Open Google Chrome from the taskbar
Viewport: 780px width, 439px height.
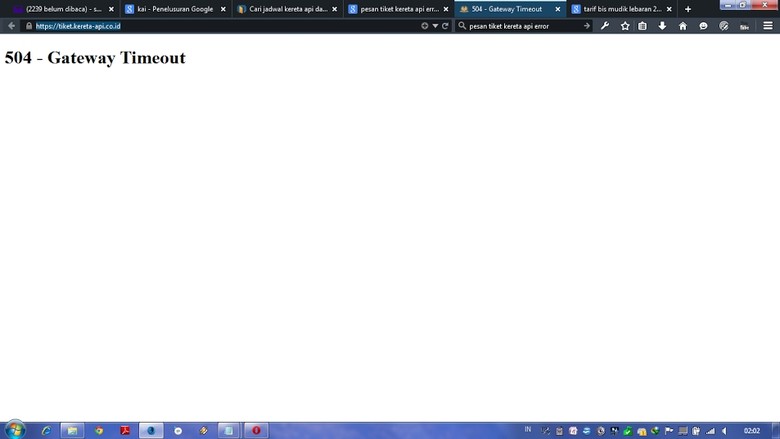(99, 431)
